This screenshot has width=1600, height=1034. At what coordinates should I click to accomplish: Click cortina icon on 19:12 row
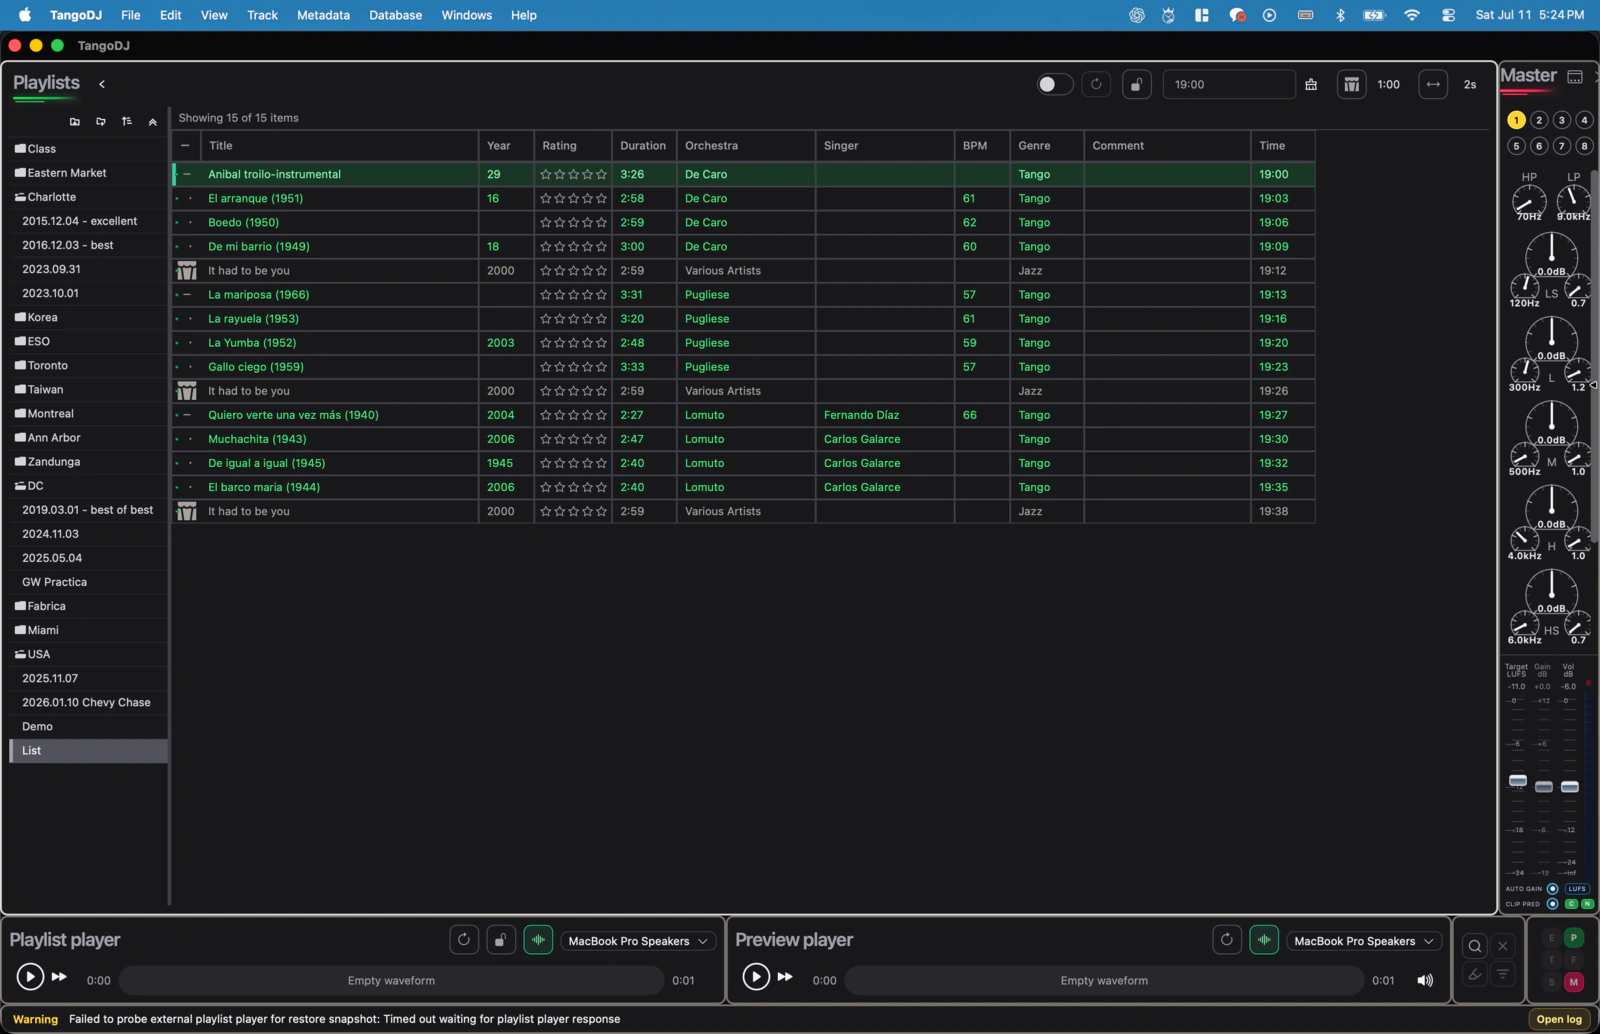coord(187,271)
